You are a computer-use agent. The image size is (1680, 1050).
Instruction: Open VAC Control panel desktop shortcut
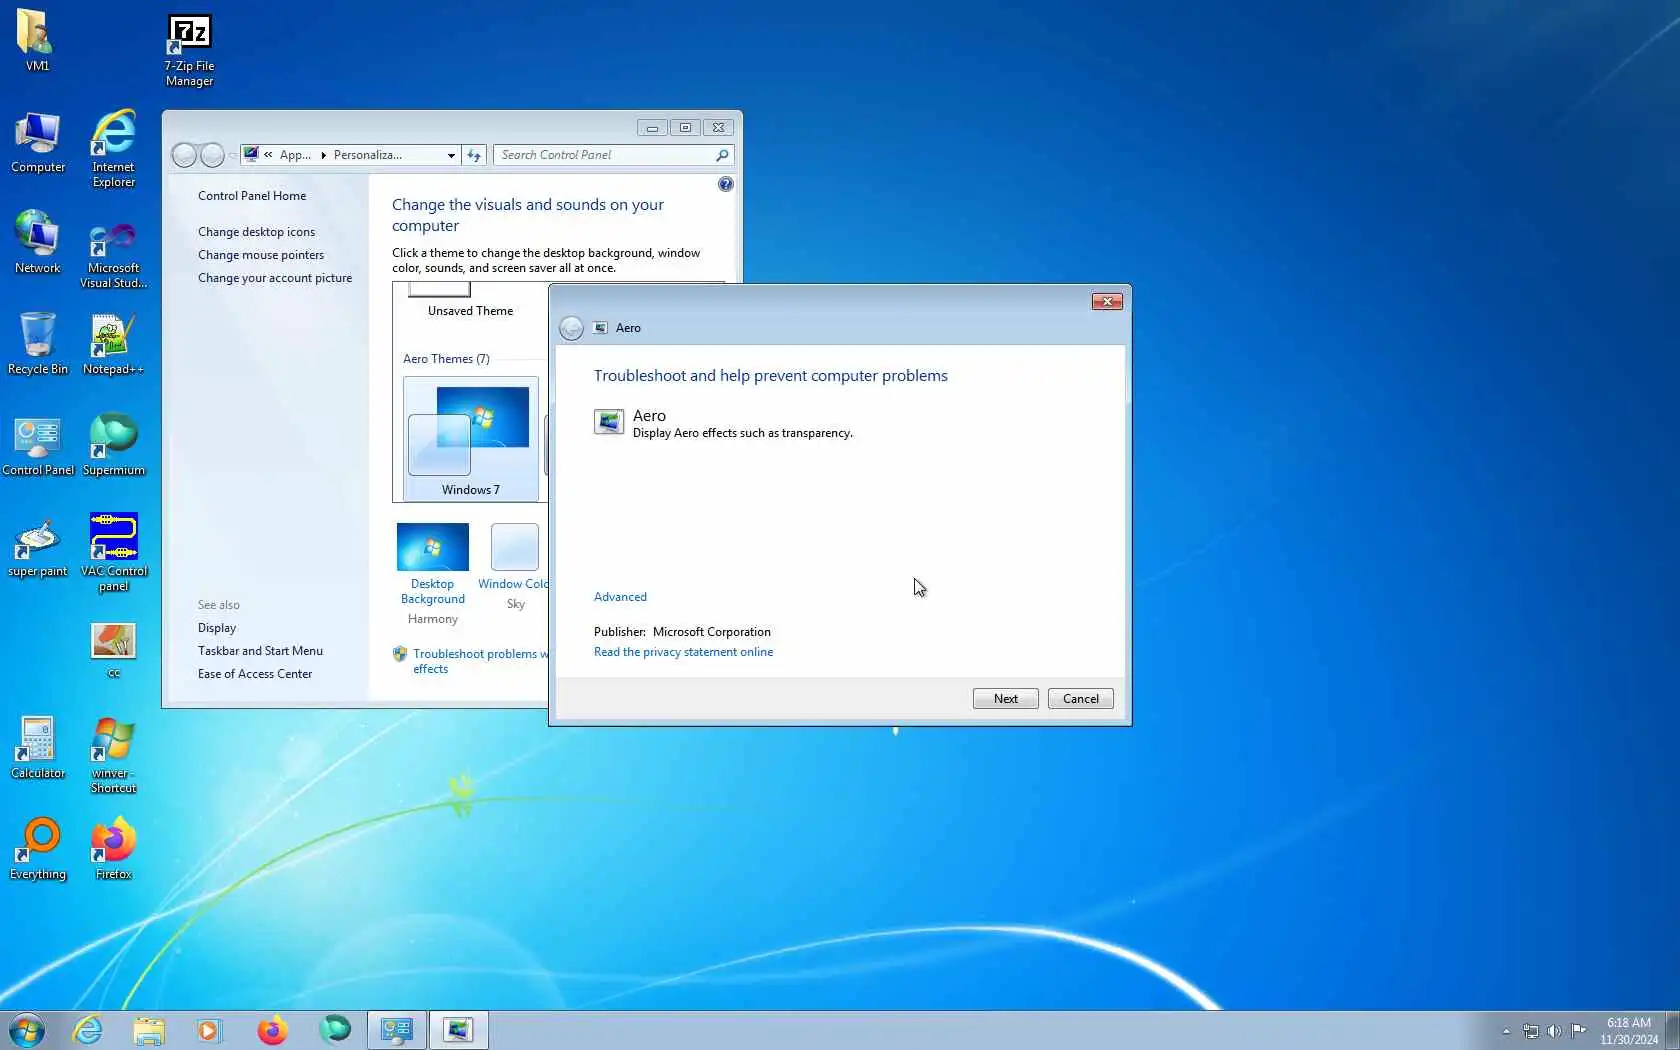coord(114,552)
